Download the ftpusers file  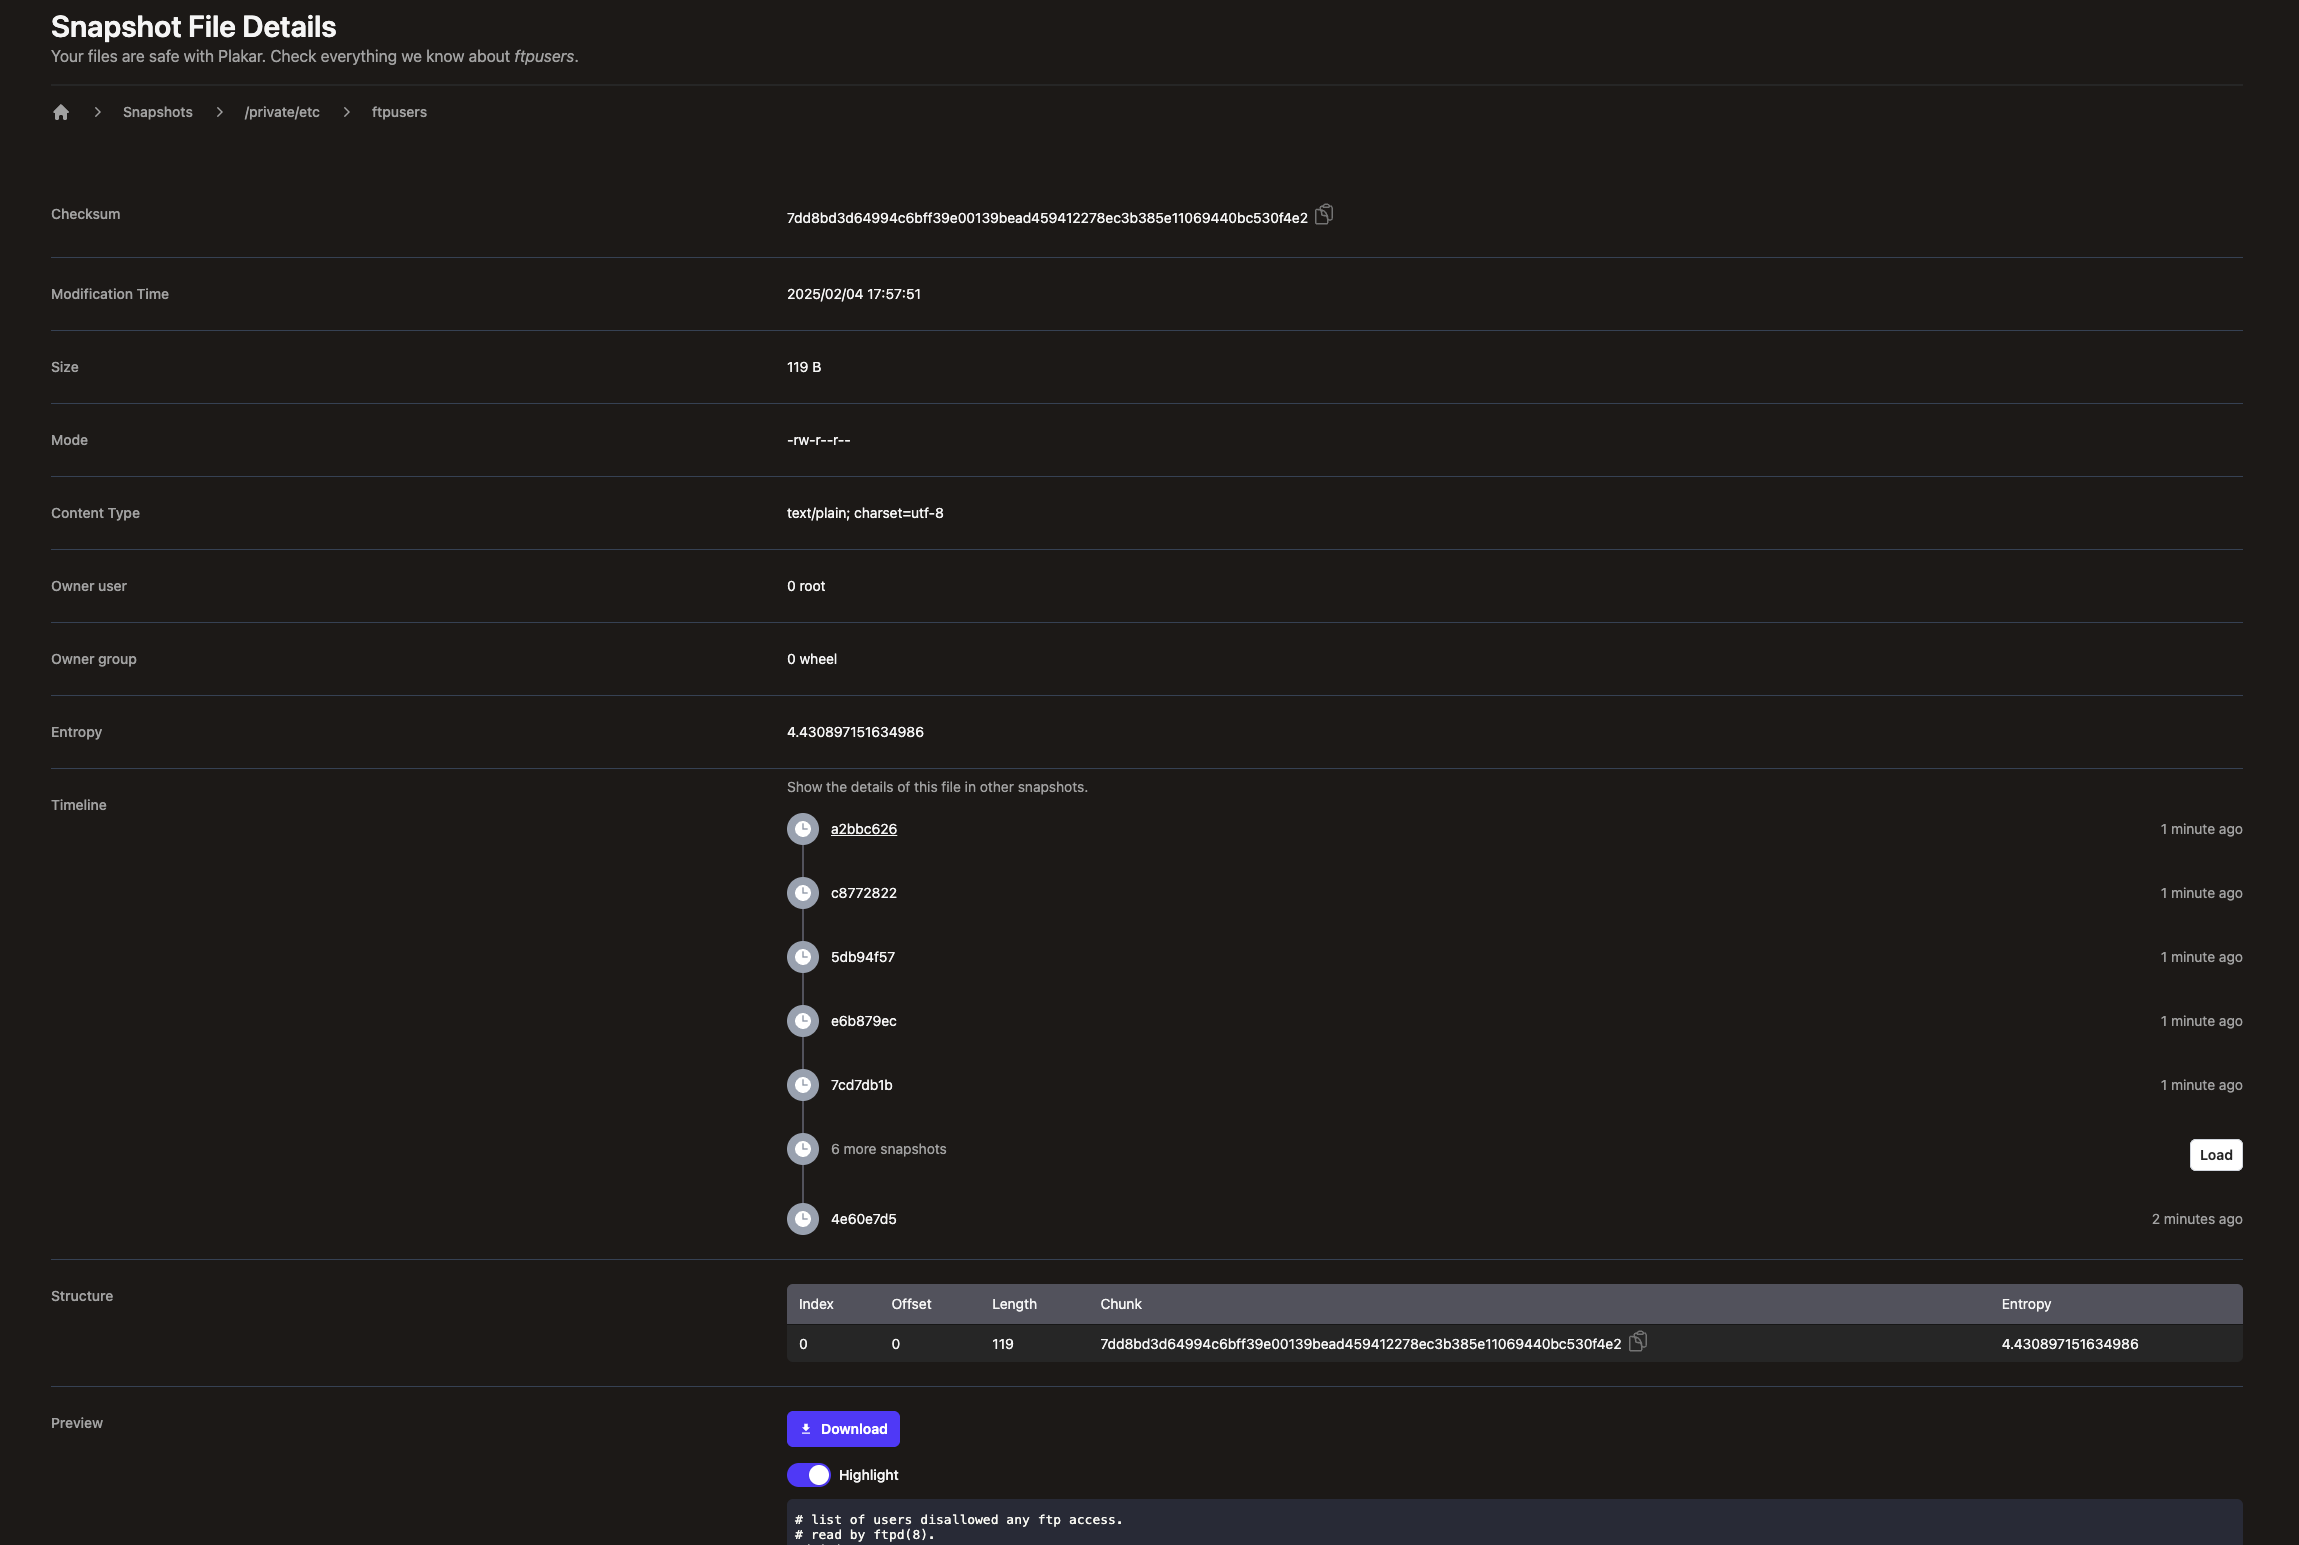click(x=843, y=1429)
